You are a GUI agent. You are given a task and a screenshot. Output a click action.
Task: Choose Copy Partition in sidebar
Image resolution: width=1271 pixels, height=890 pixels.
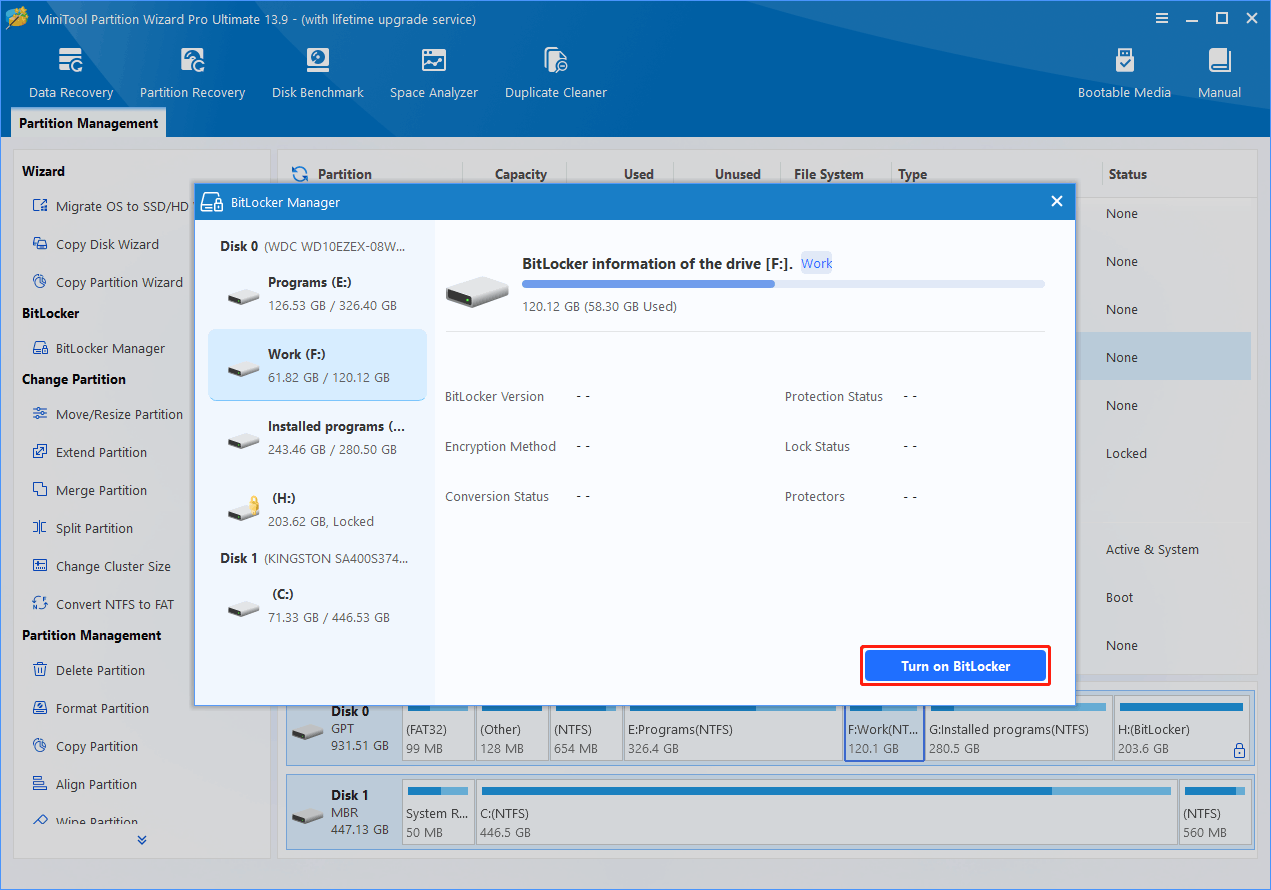[x=85, y=746]
